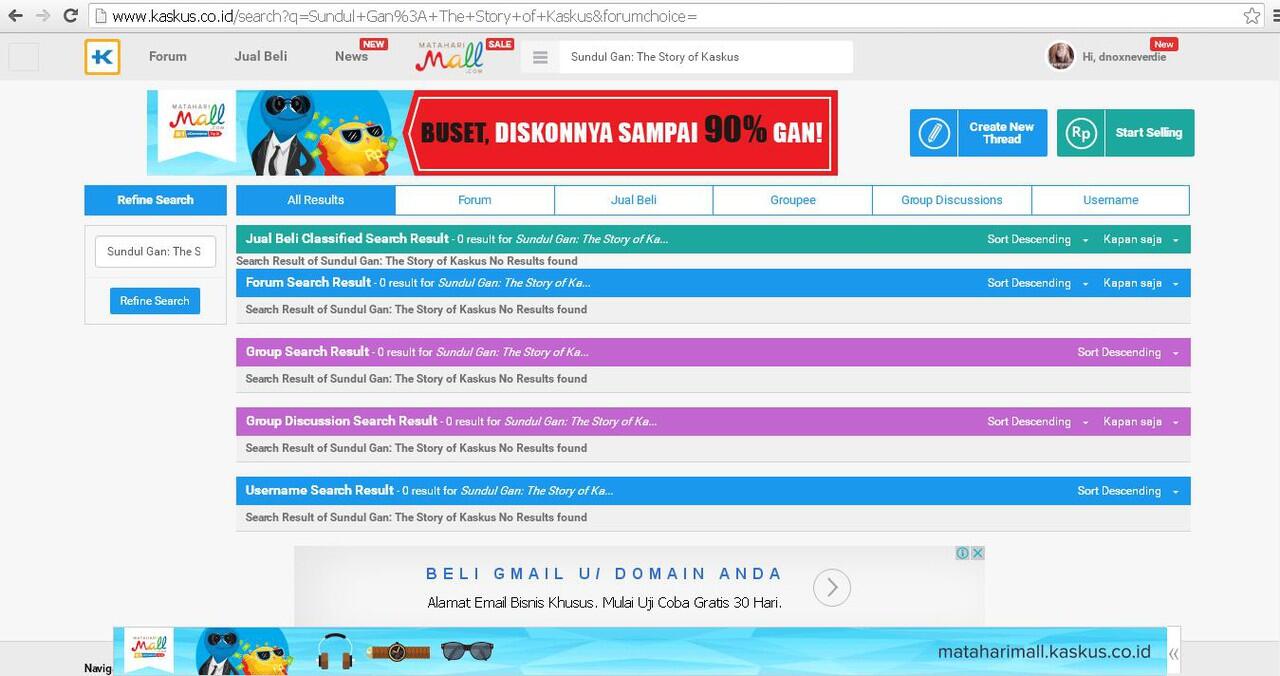This screenshot has width=1280, height=676.
Task: Bookmark page with the star icon
Action: [x=1252, y=16]
